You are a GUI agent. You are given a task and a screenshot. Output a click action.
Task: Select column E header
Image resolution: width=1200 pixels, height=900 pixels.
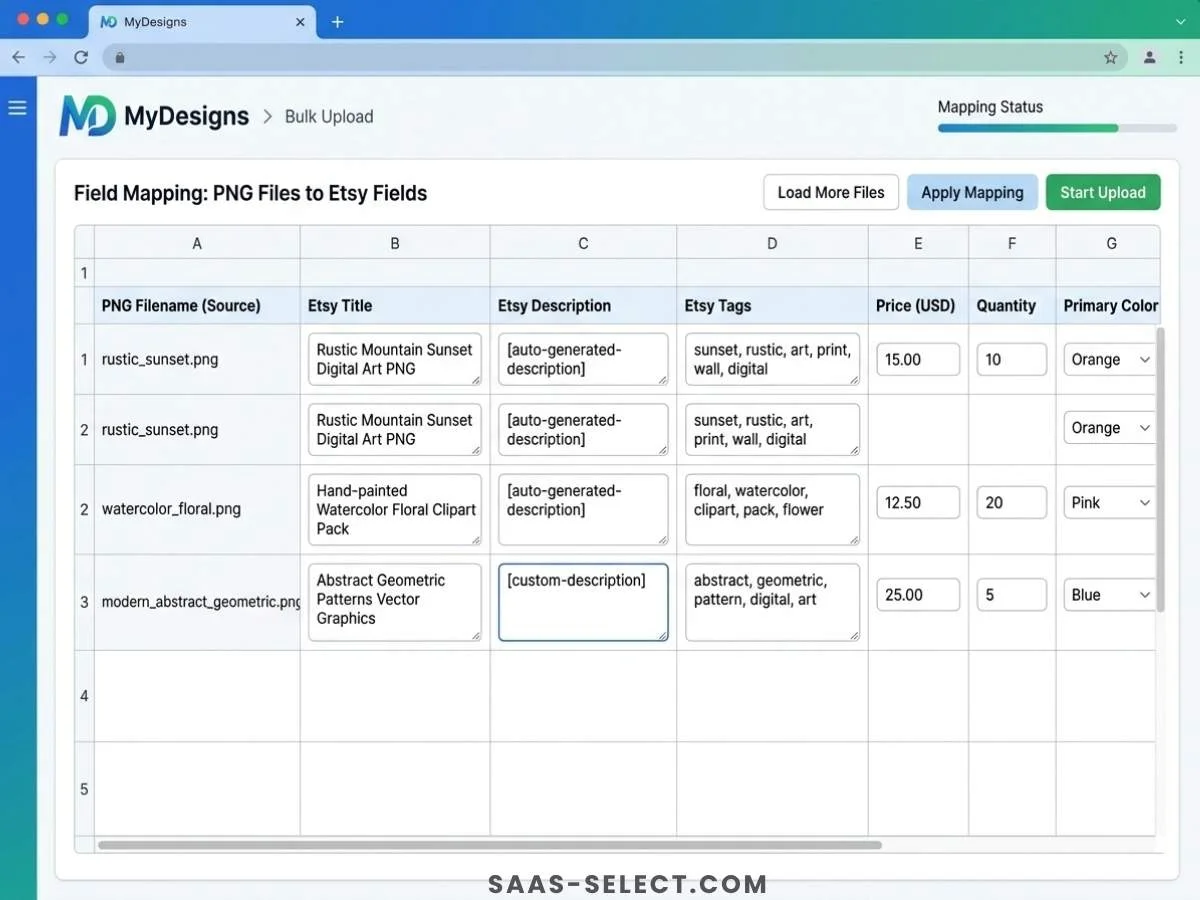tap(918, 243)
